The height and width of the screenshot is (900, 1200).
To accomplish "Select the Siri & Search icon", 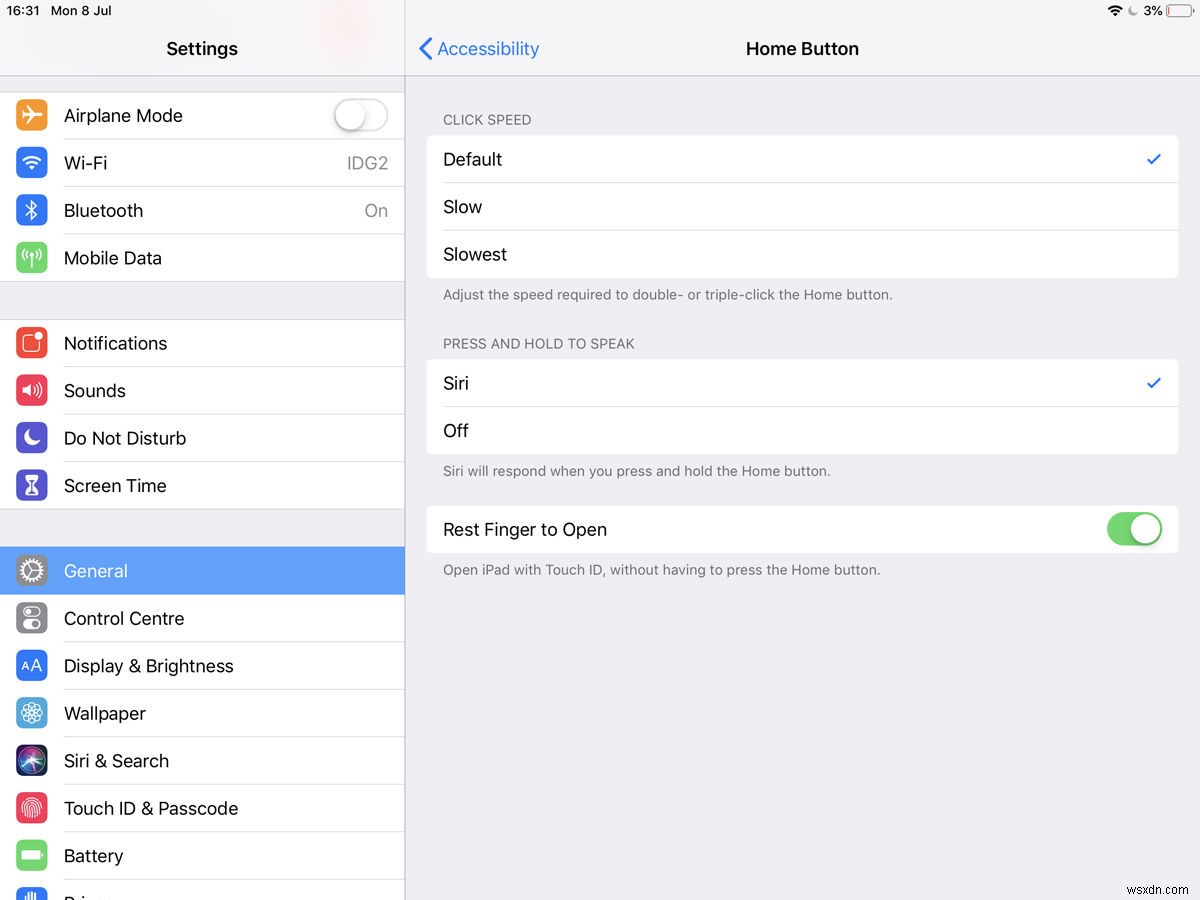I will pos(31,760).
